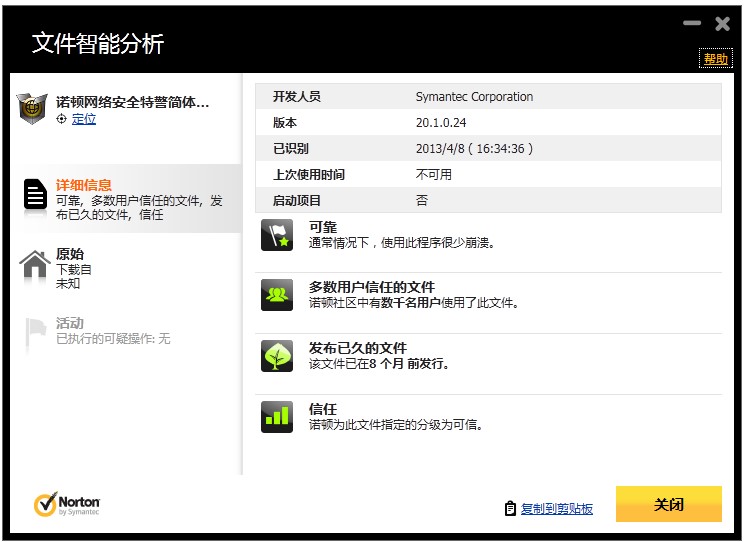
Task: Click the Symantec Corporation developer value
Action: (474, 97)
